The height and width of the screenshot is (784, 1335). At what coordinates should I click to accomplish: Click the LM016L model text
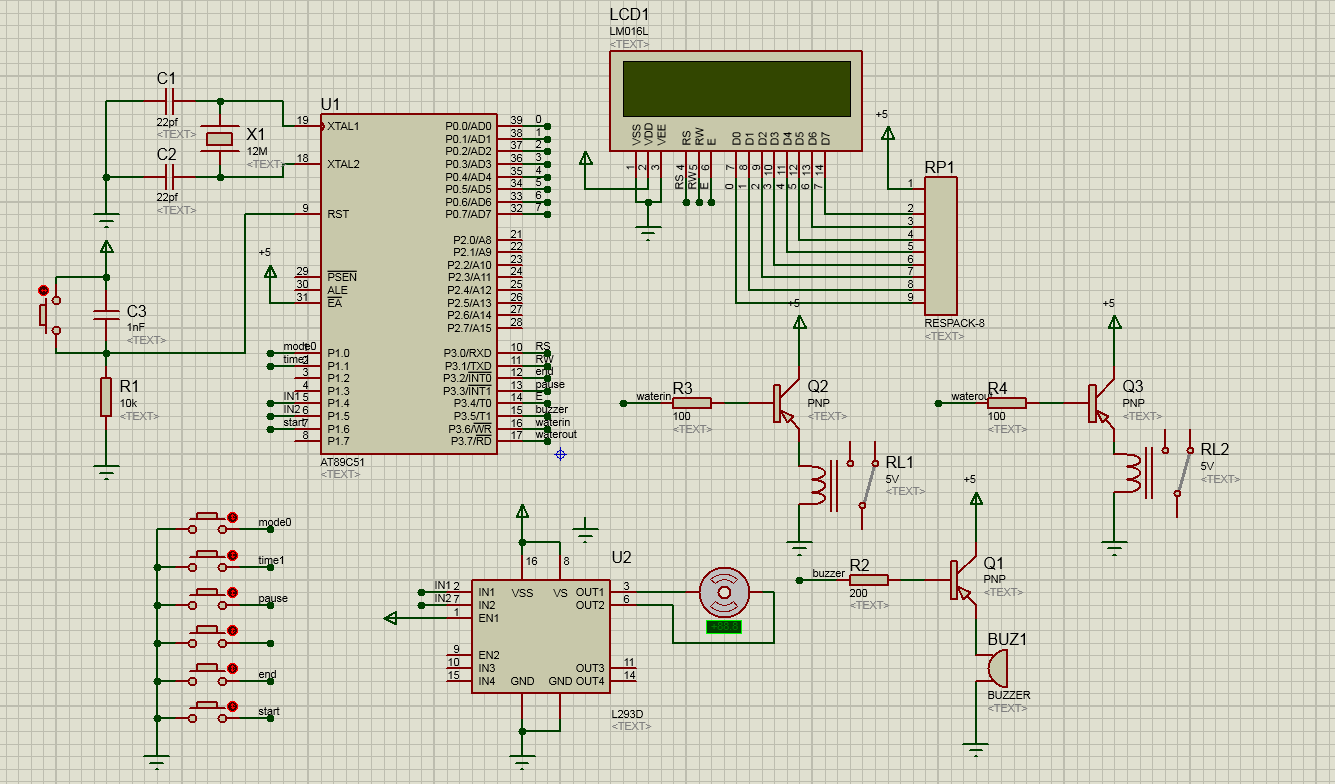tap(628, 31)
